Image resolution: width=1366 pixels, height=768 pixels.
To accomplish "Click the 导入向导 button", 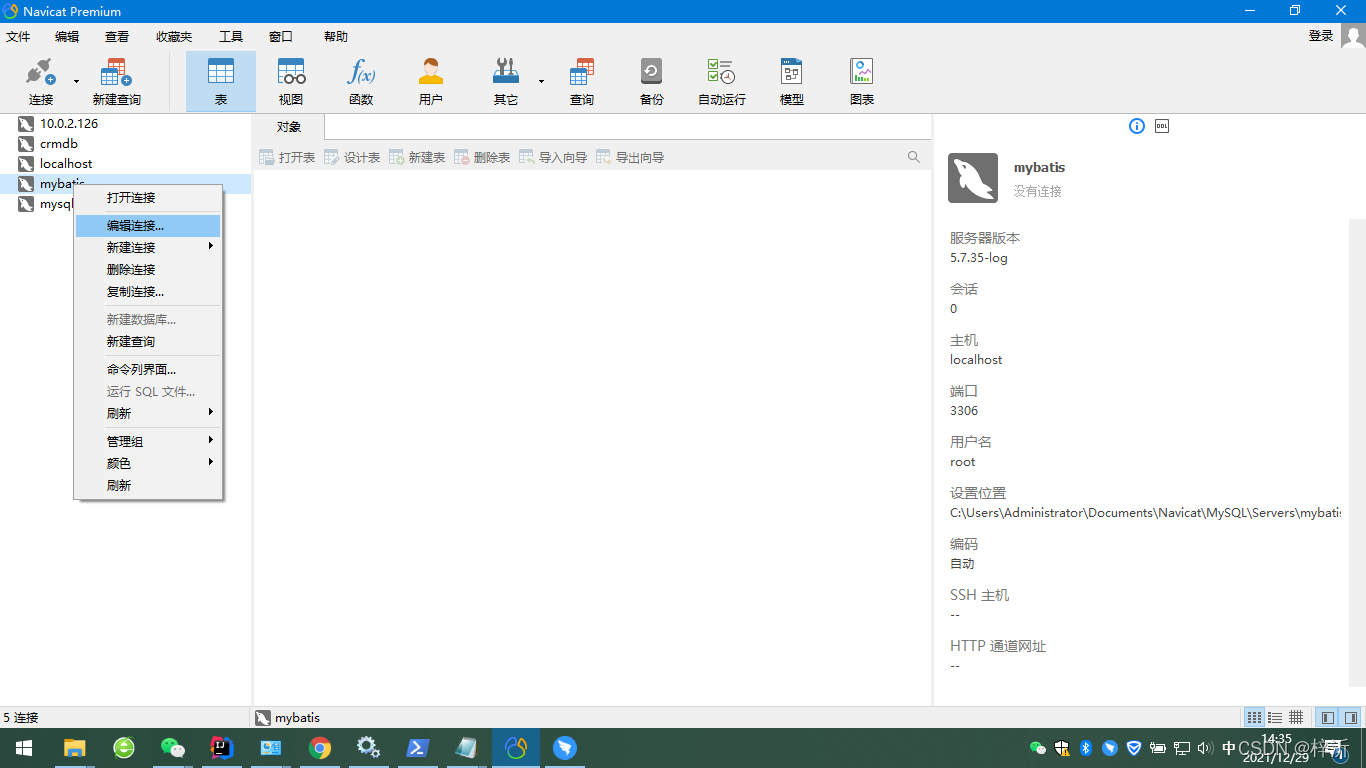I will point(553,157).
